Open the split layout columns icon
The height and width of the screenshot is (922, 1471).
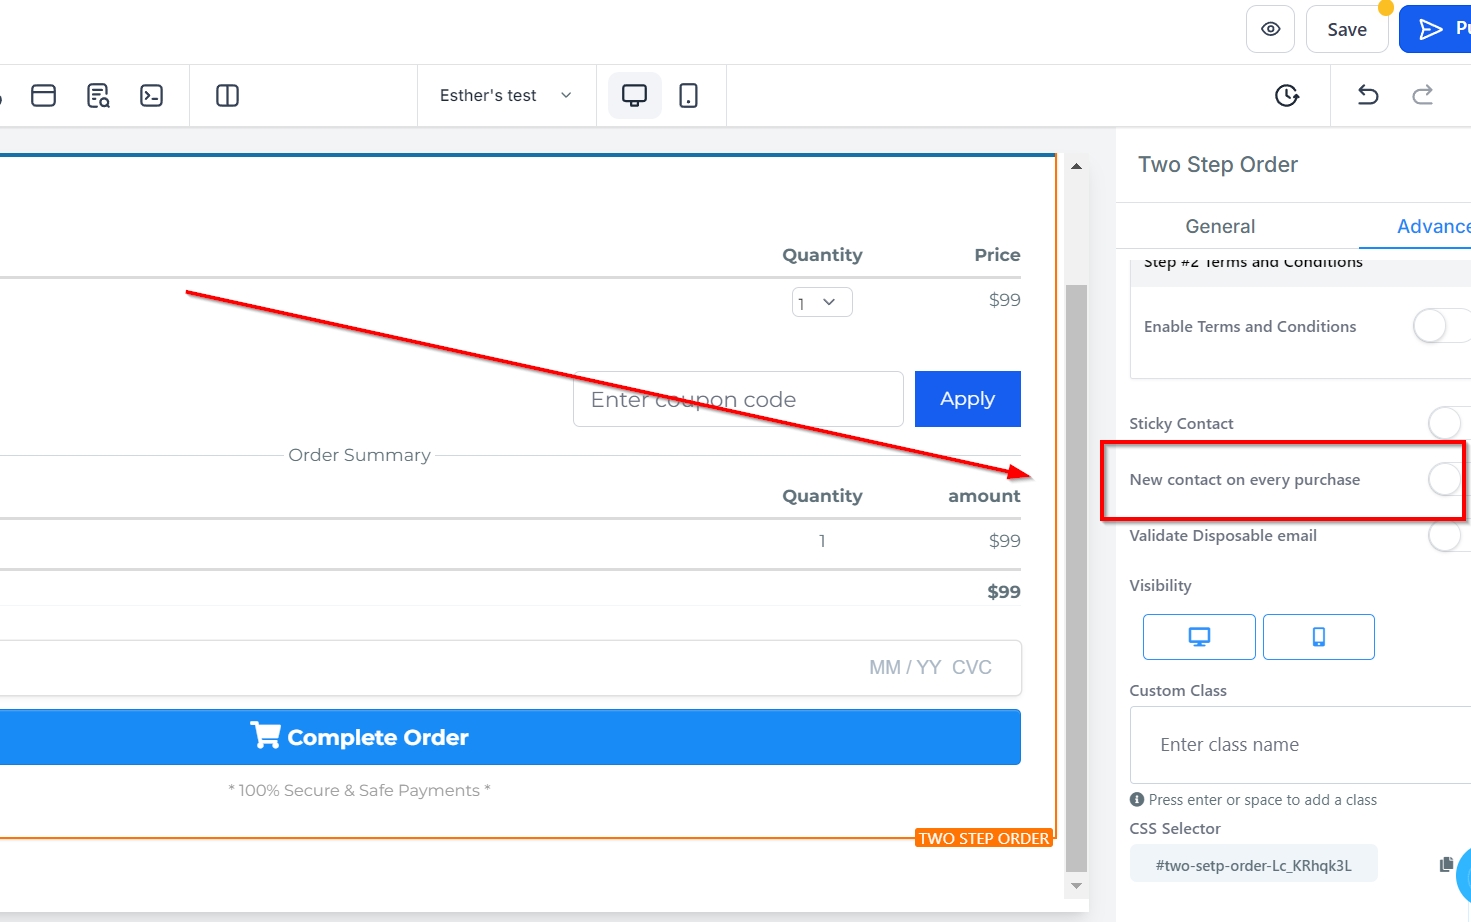(227, 95)
